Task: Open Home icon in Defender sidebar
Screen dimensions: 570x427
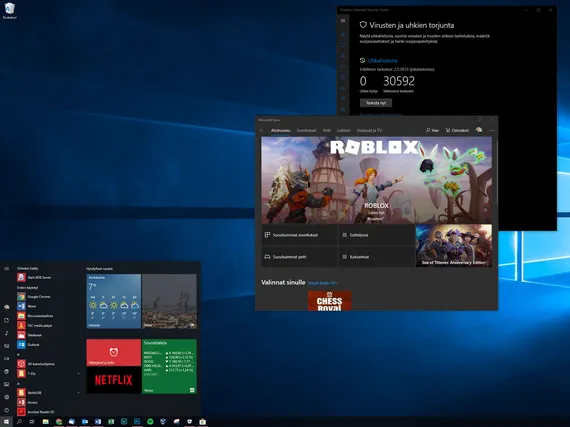Action: pos(343,34)
